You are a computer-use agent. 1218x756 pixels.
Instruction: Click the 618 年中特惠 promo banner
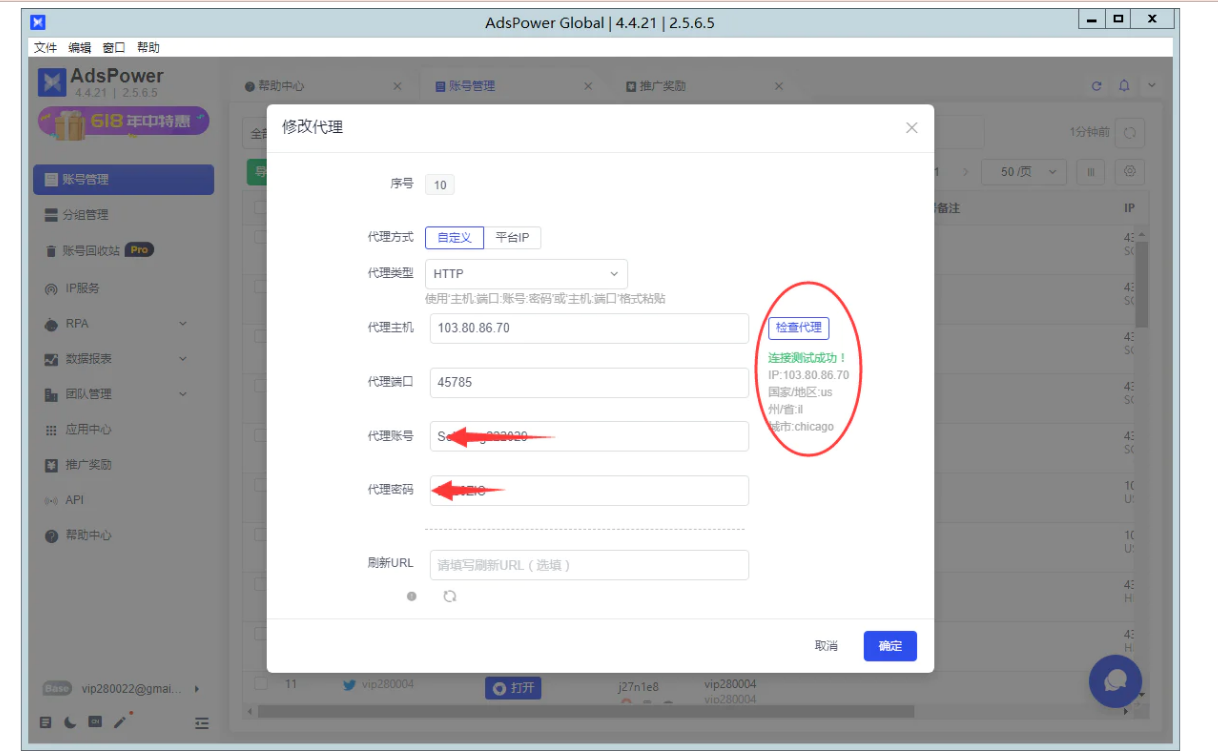pos(123,122)
